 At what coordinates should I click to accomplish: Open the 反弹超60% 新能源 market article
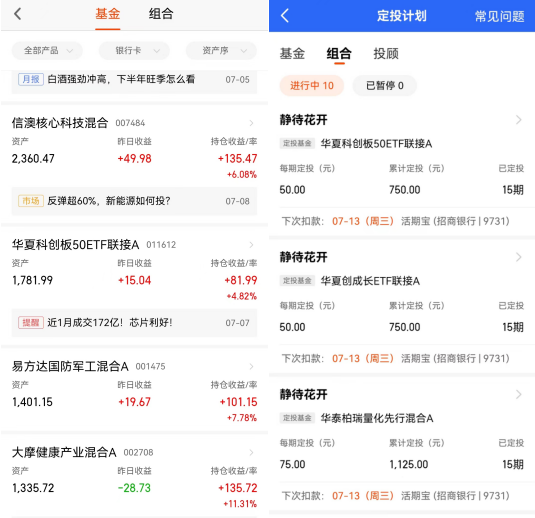click(x=134, y=201)
